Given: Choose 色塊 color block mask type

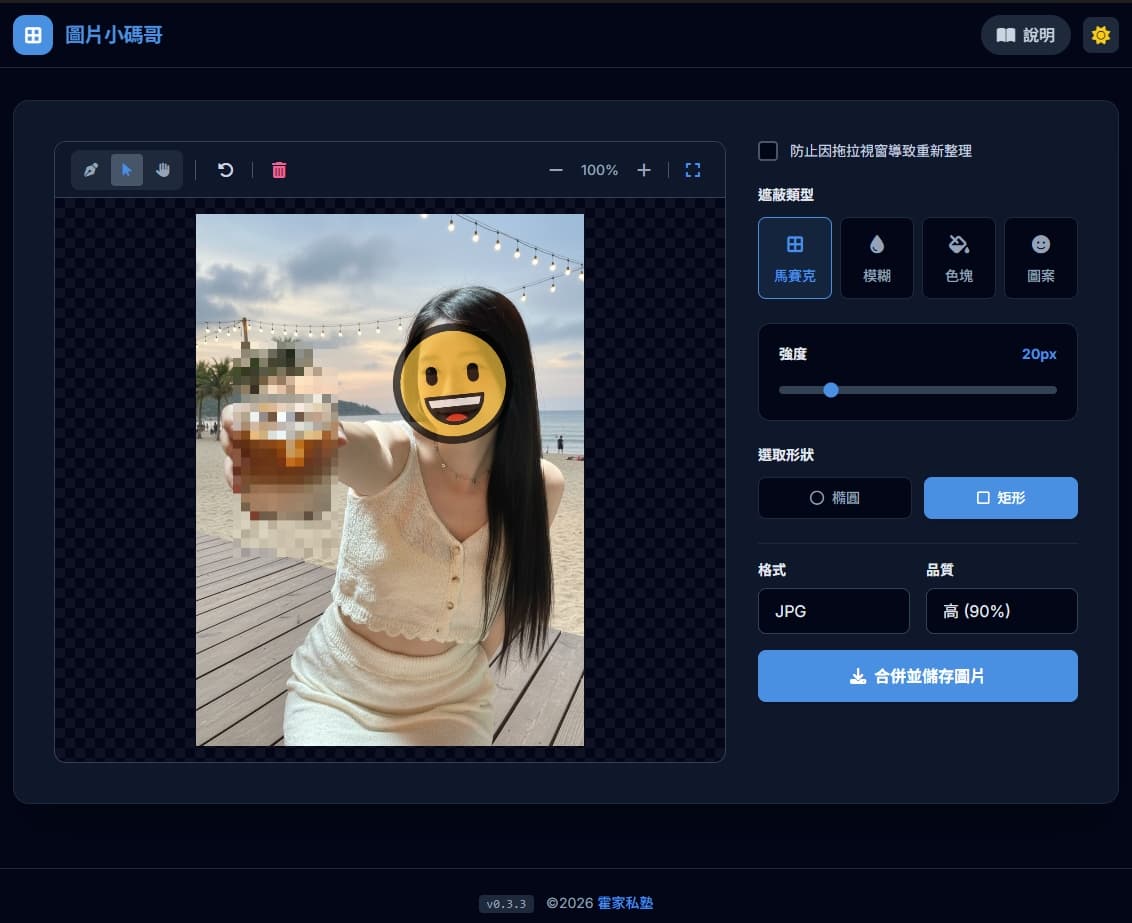Looking at the screenshot, I should pyautogui.click(x=959, y=258).
